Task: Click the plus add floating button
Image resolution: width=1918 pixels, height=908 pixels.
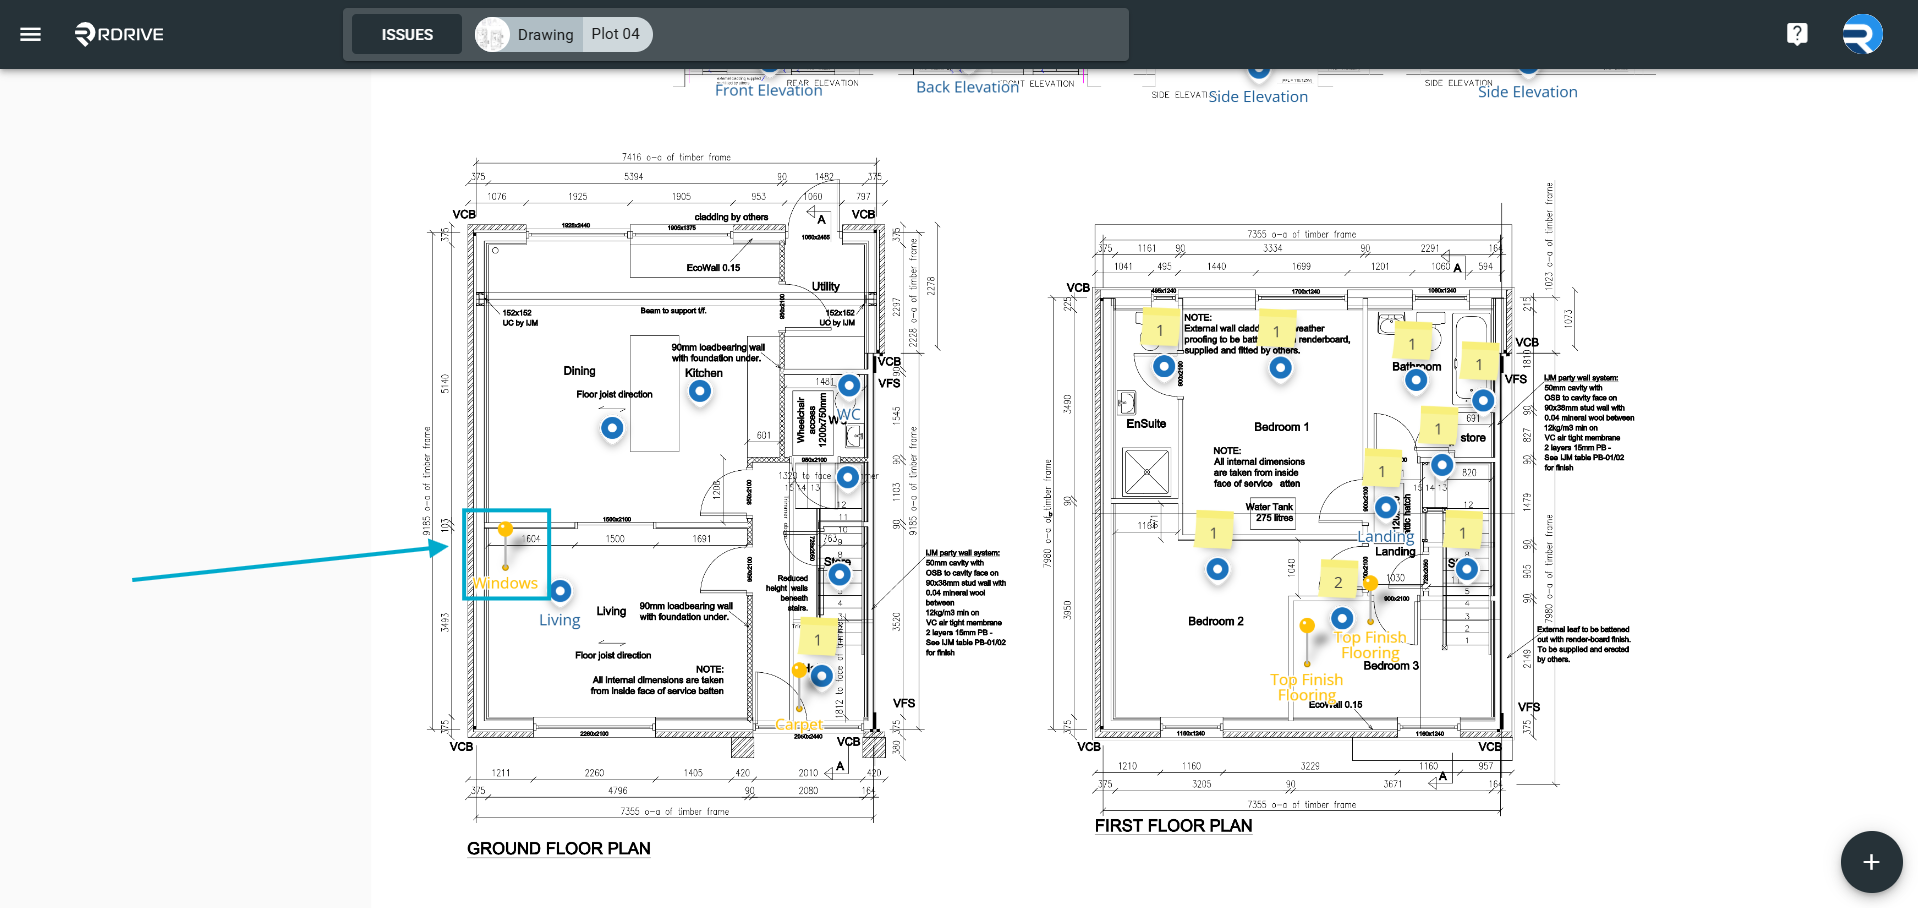Action: point(1871,862)
